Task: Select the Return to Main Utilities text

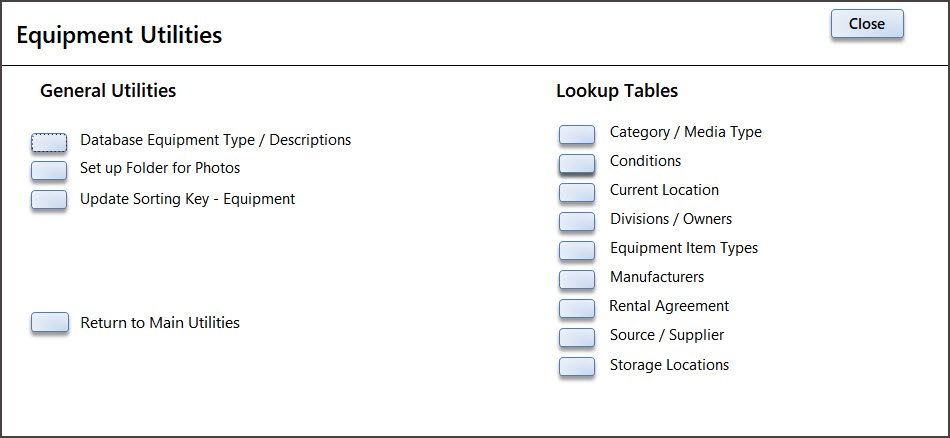Action: pyautogui.click(x=160, y=322)
